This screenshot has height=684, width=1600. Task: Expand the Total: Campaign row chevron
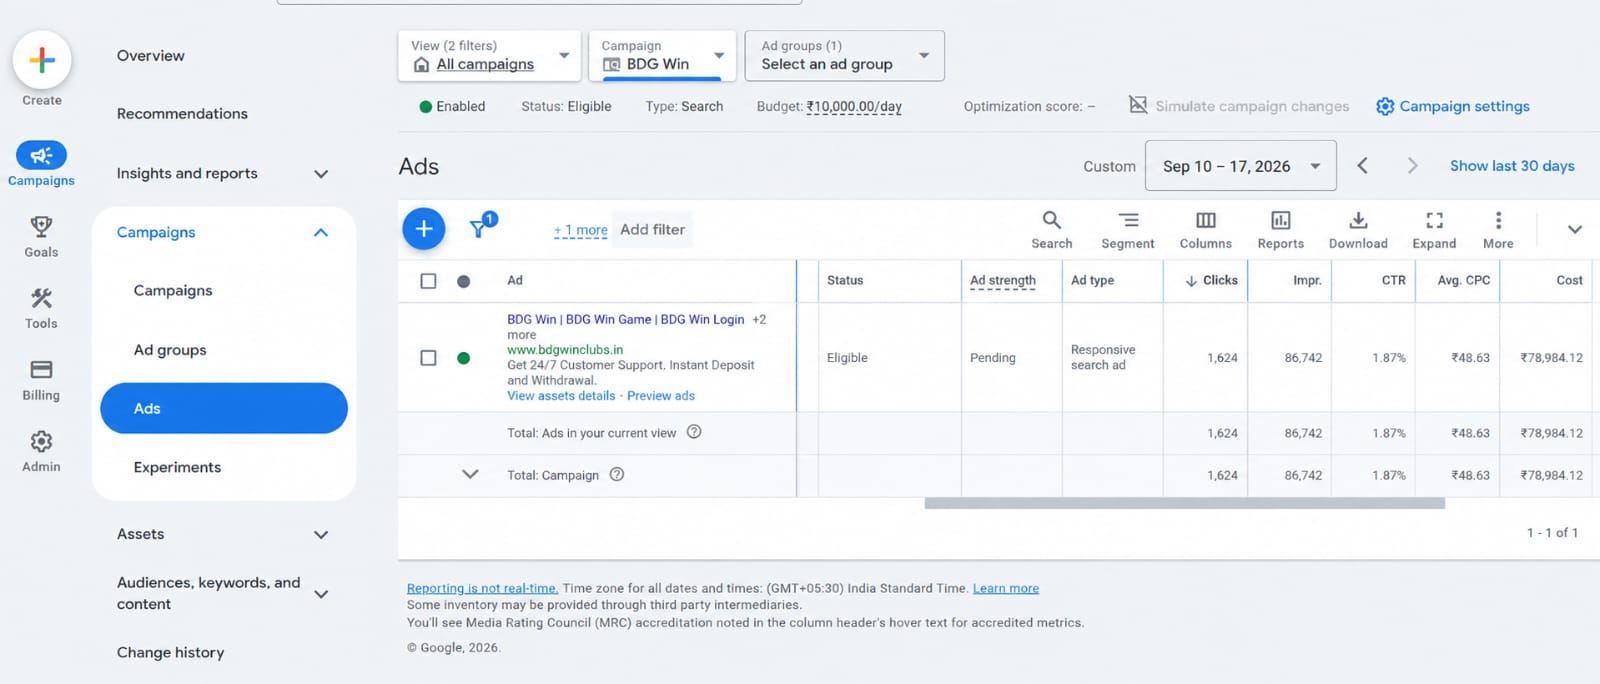(x=470, y=474)
